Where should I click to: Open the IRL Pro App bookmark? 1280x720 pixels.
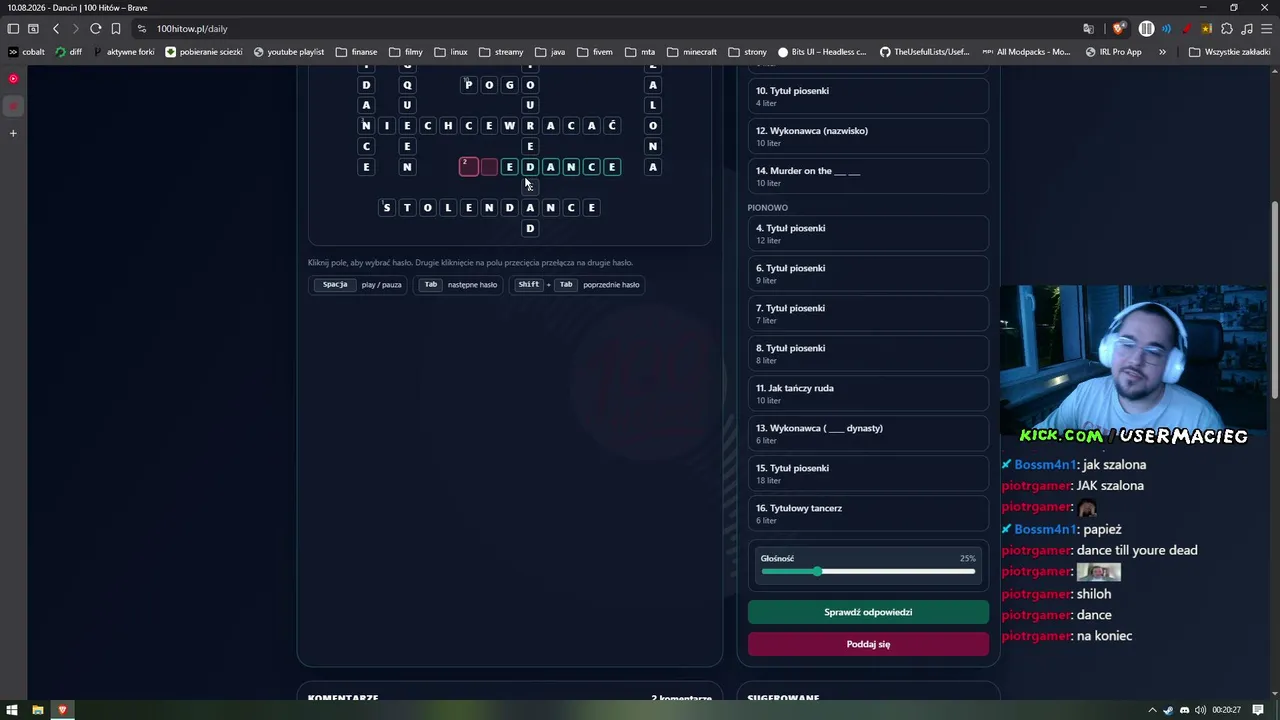1113,52
